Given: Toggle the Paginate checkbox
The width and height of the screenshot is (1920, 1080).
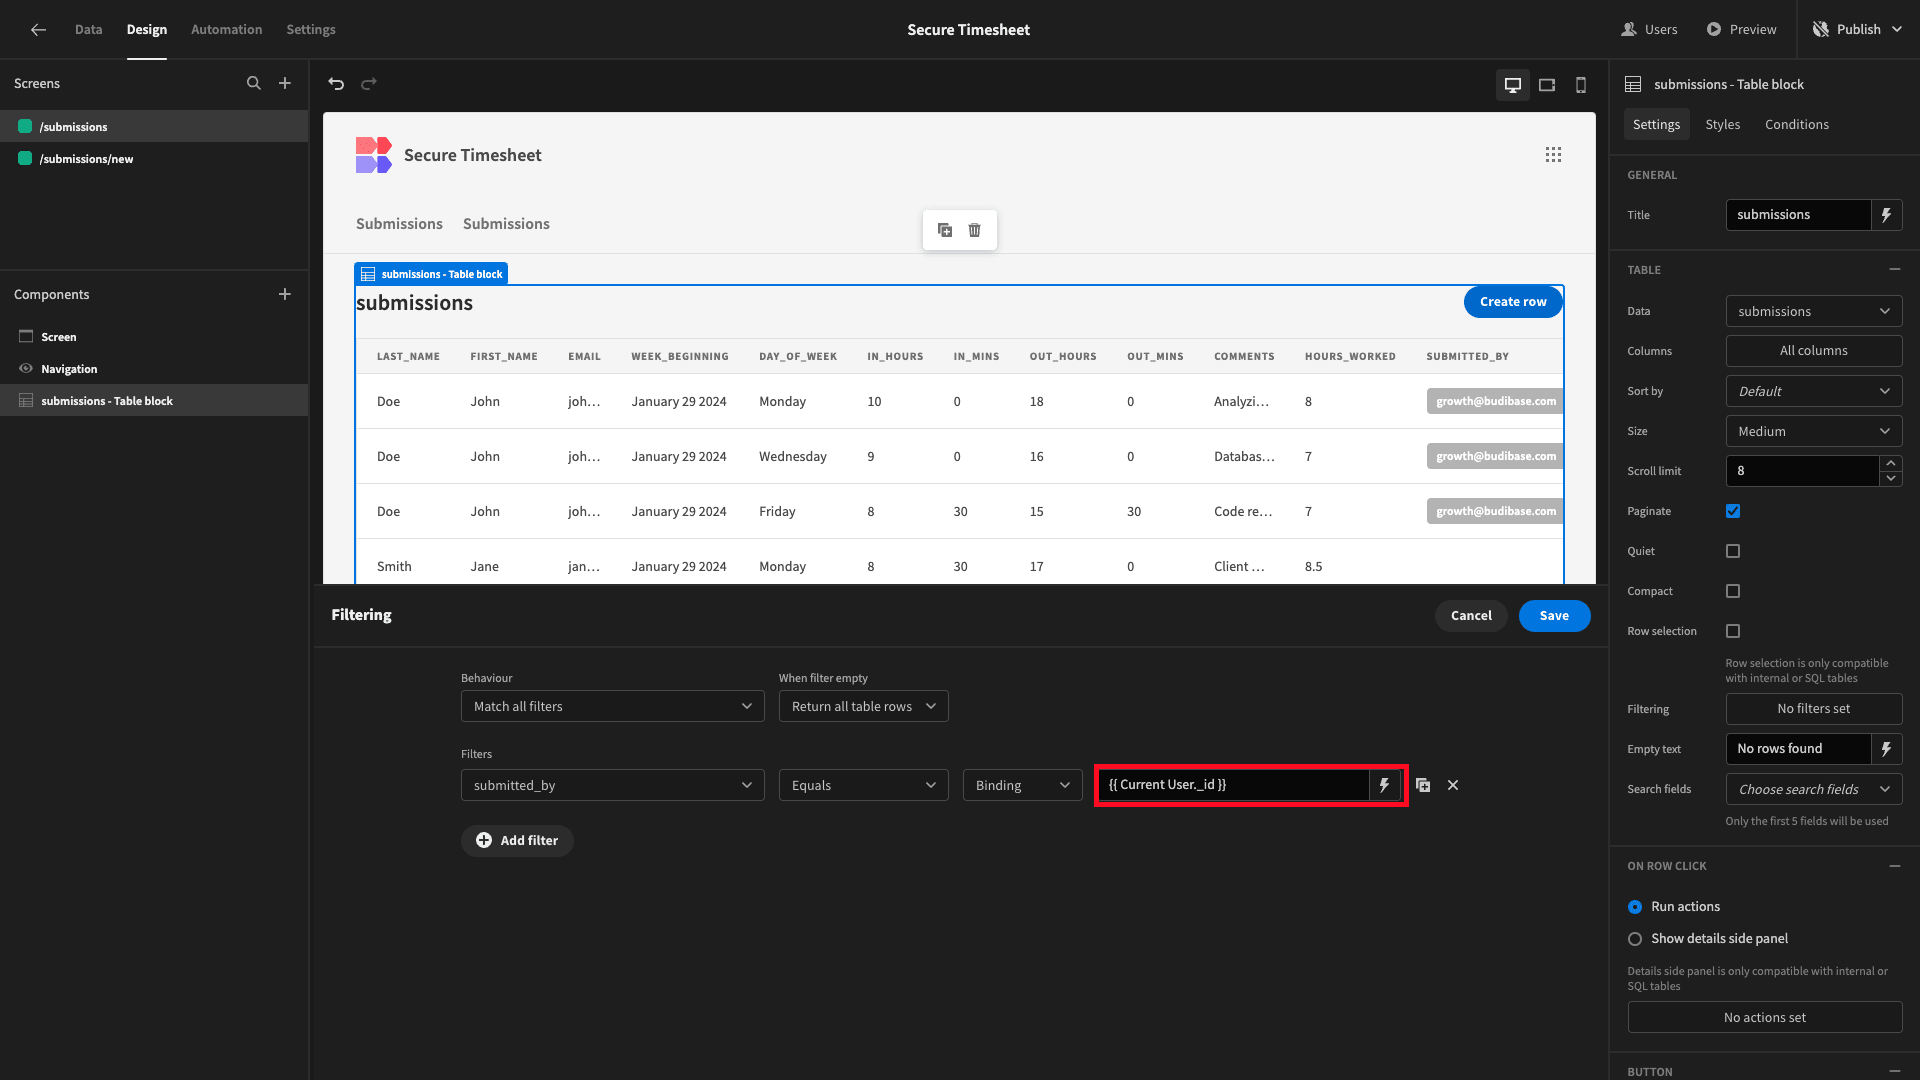Looking at the screenshot, I should [x=1733, y=511].
